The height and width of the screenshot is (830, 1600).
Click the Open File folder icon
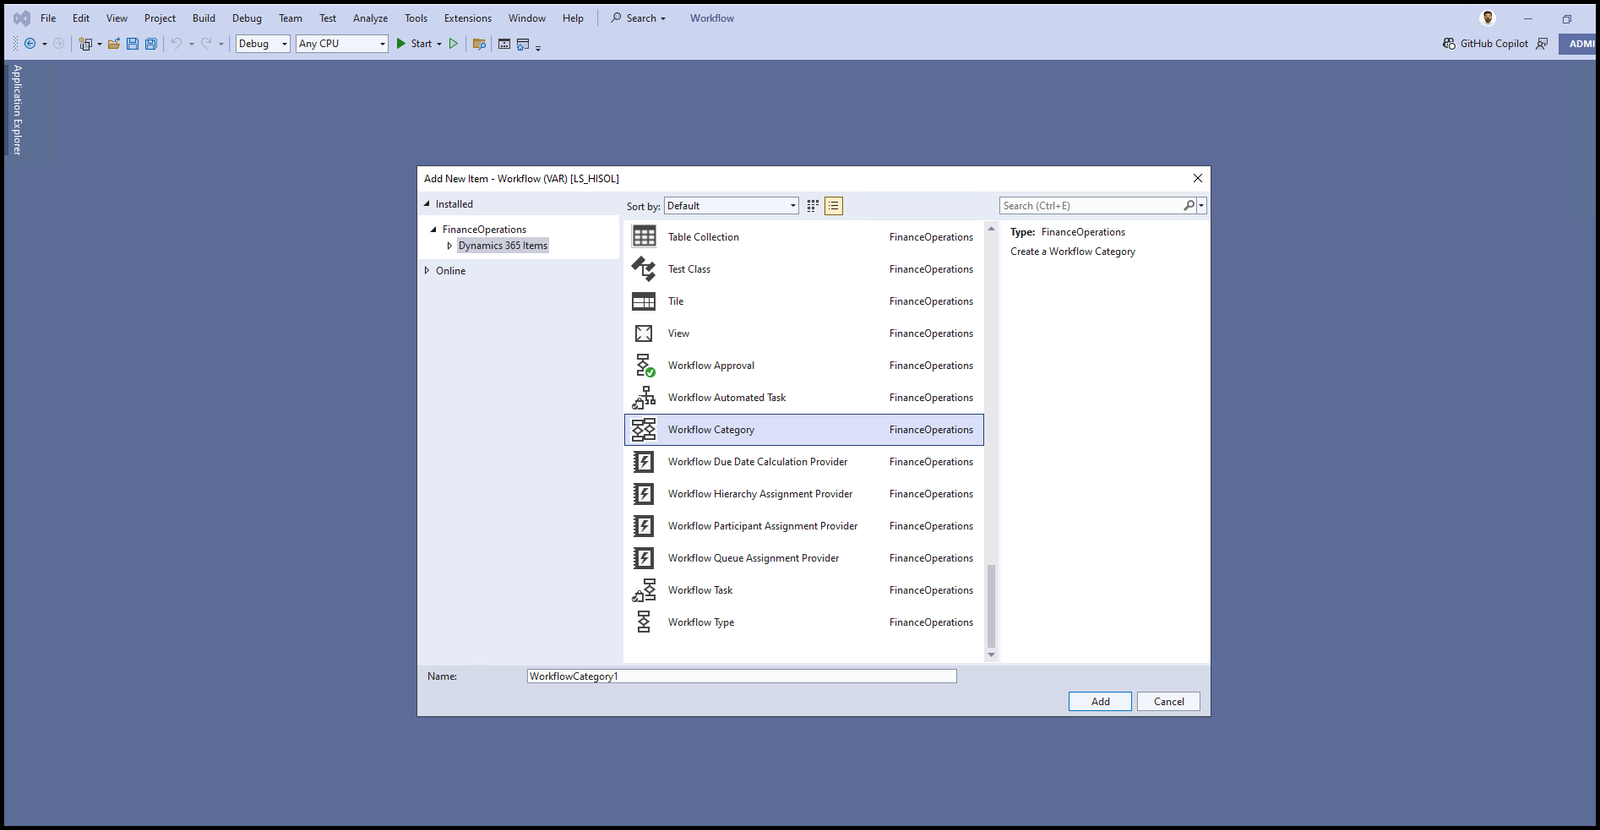pos(114,43)
